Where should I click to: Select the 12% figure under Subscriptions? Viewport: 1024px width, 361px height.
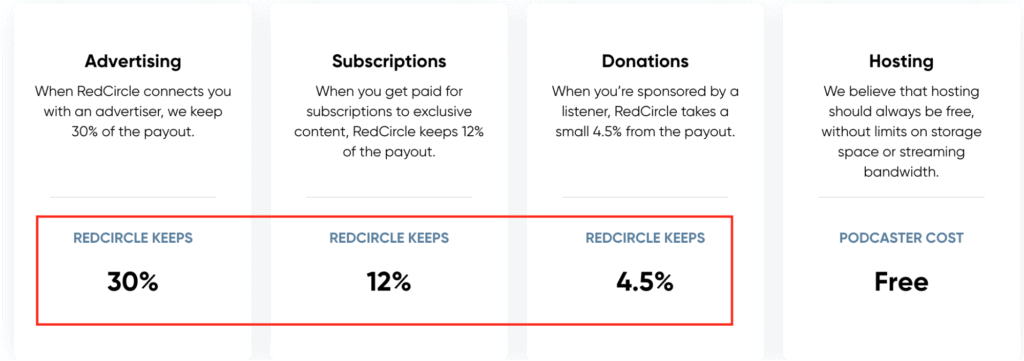point(389,282)
